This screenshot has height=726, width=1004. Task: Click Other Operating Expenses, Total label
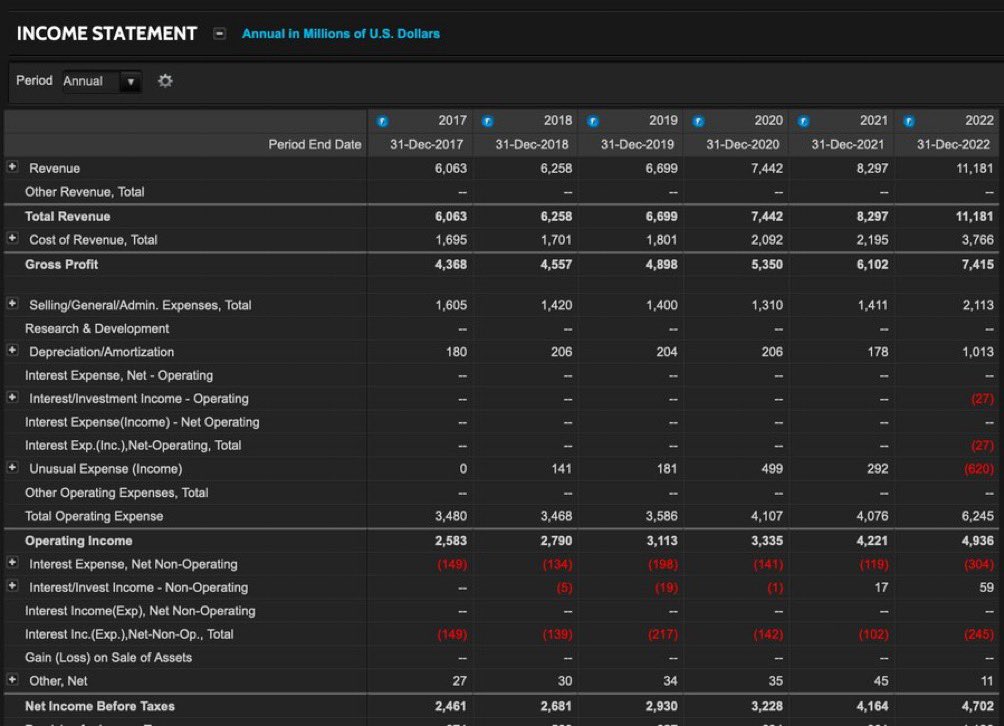116,493
